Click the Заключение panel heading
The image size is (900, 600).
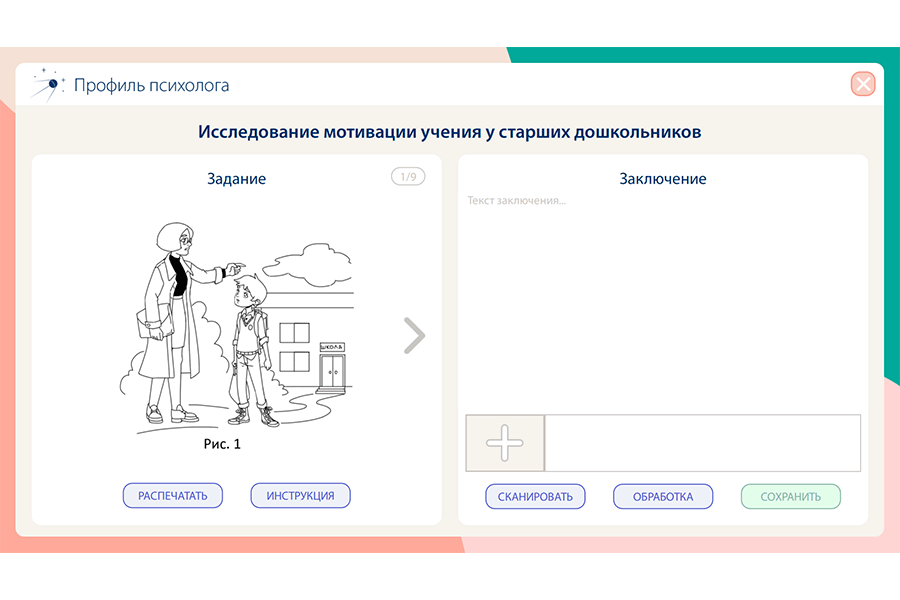coord(662,179)
